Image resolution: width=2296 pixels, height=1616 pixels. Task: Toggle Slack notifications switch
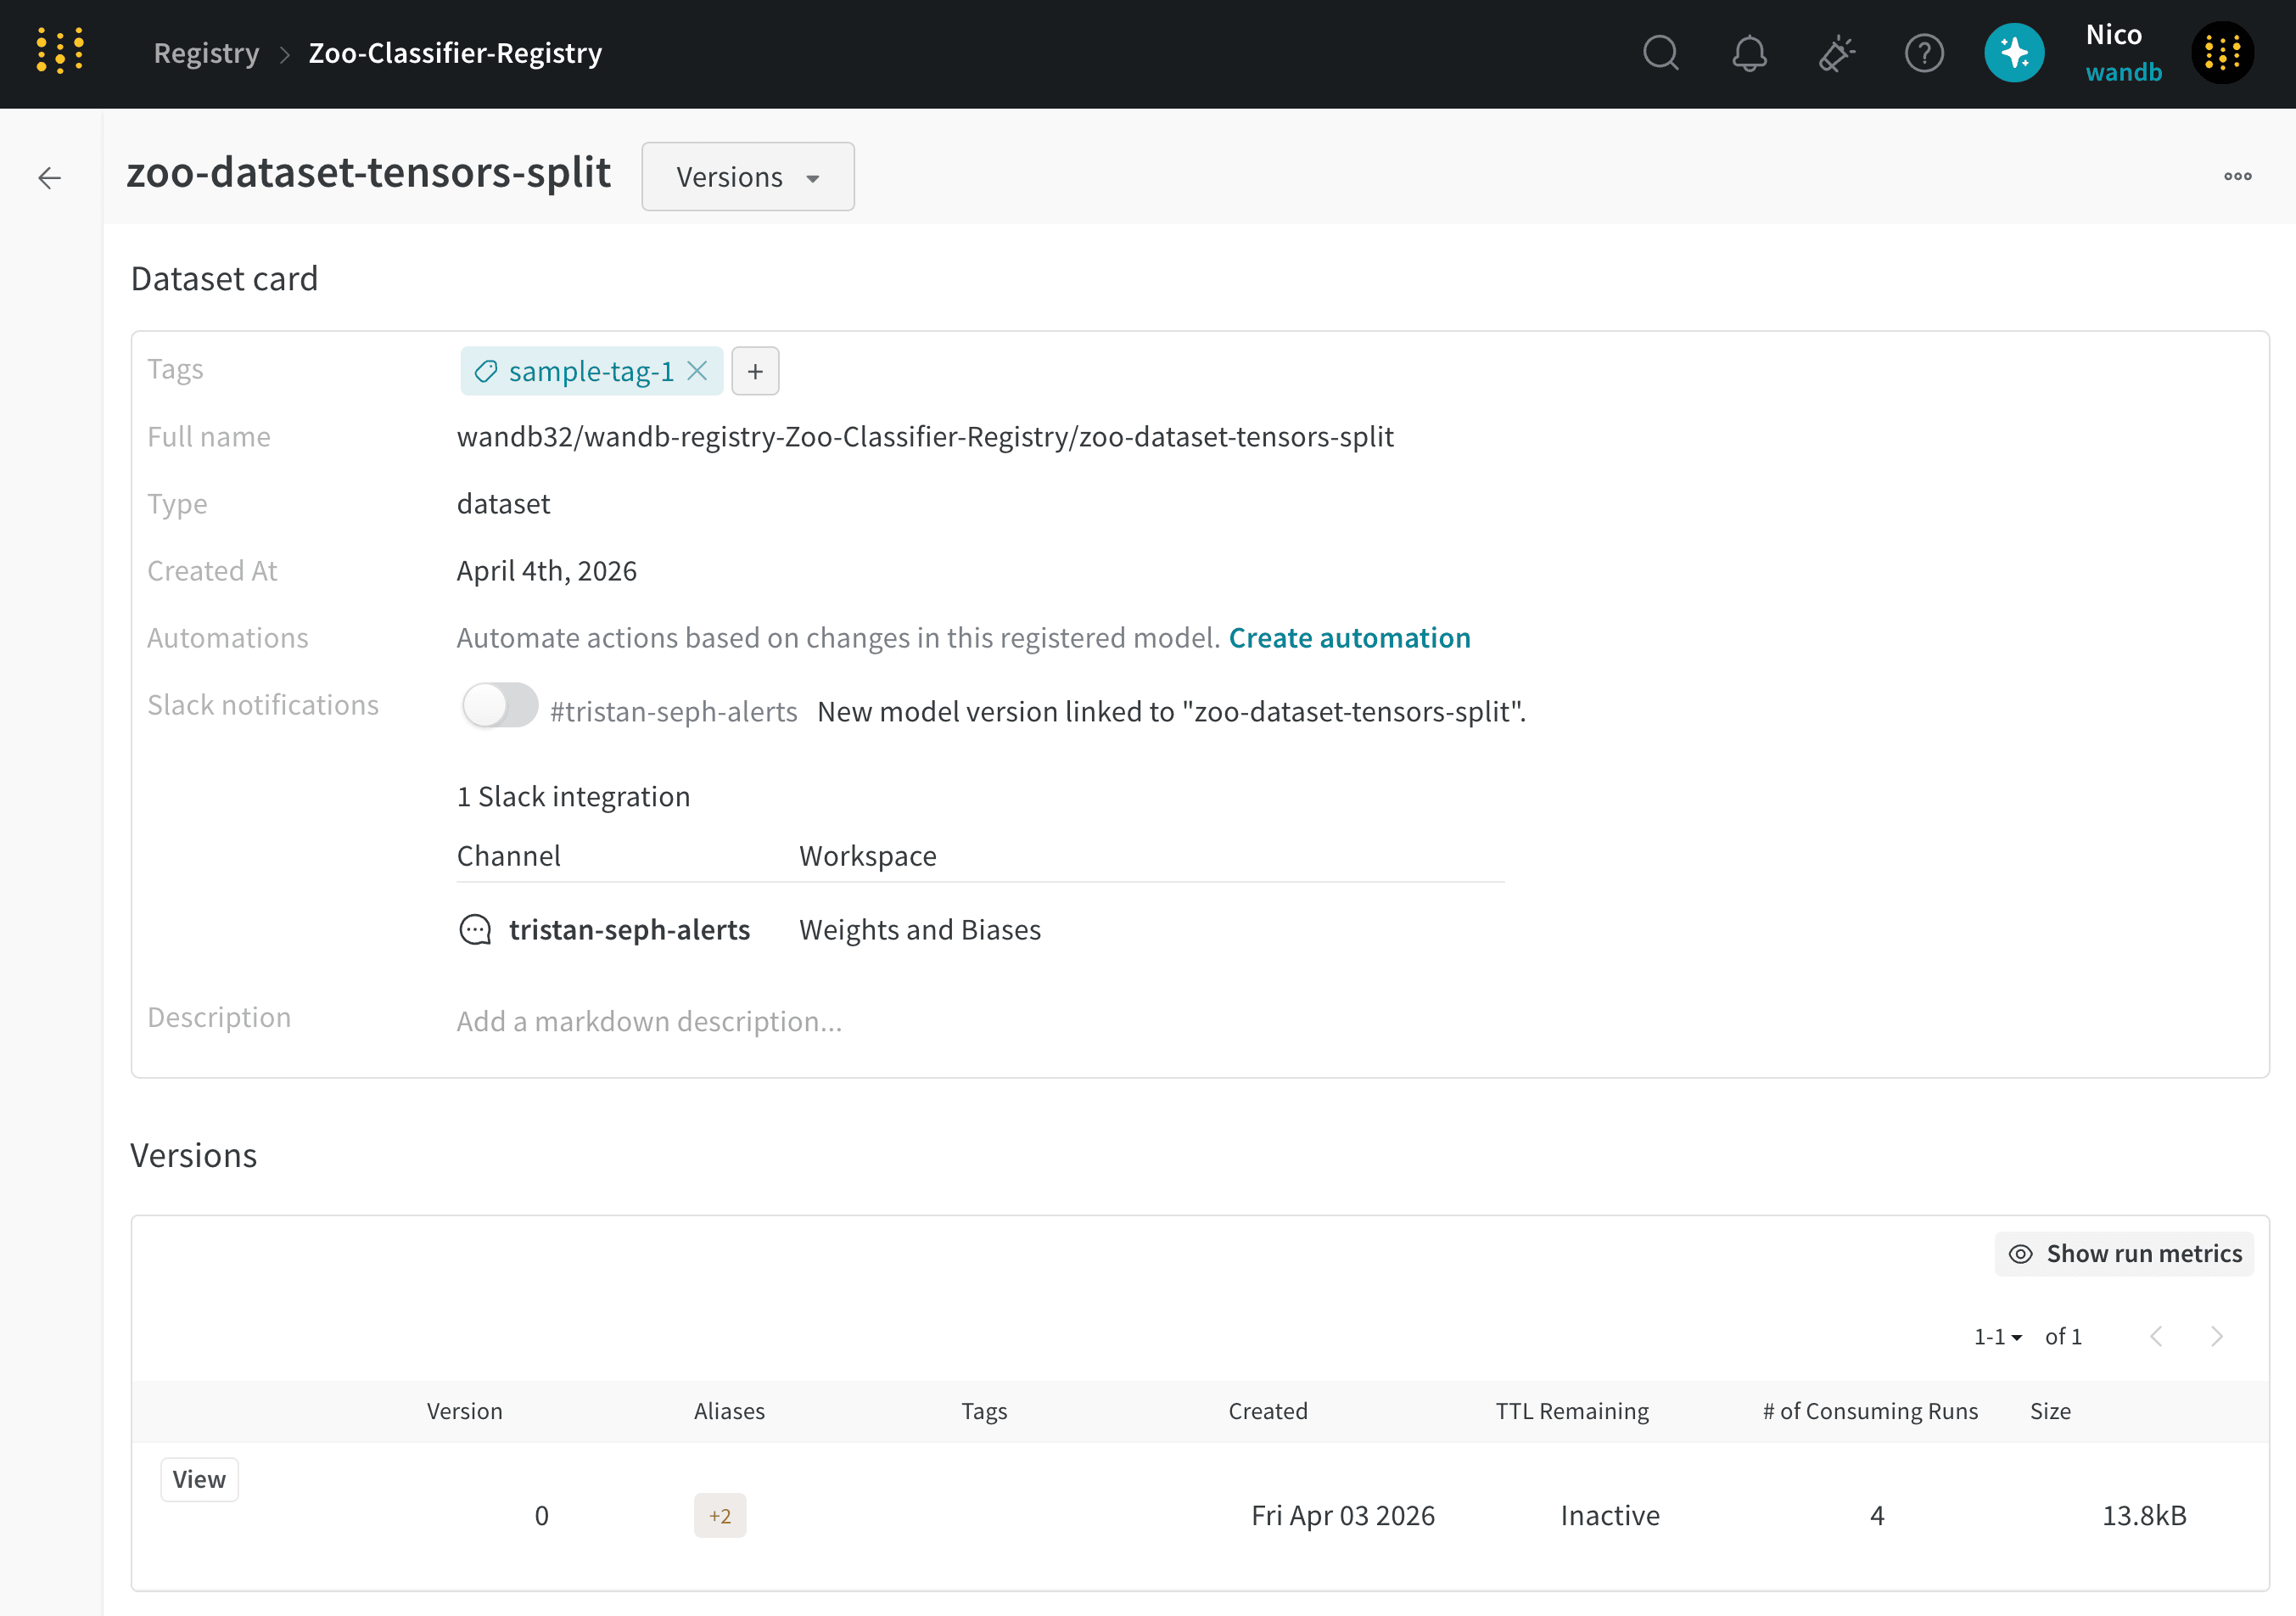[500, 706]
